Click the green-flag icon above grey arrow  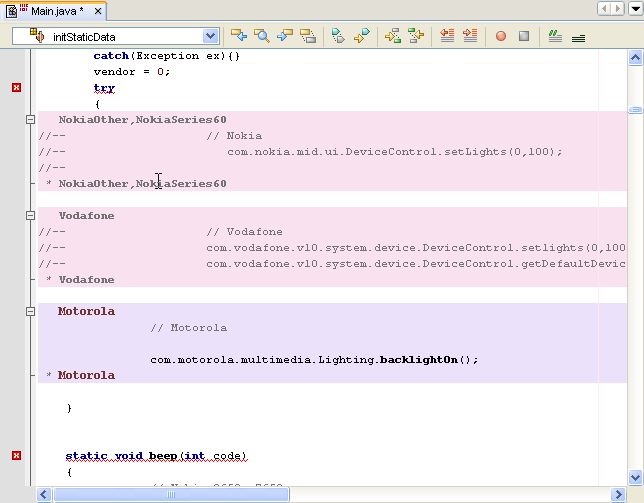[x=338, y=36]
